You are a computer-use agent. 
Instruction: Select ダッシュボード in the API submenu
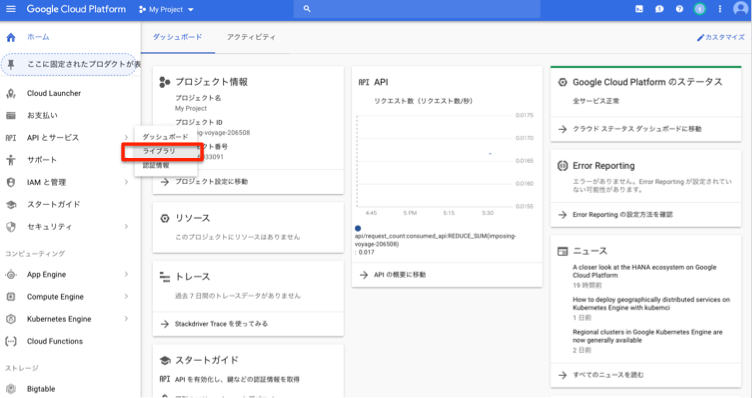click(165, 137)
